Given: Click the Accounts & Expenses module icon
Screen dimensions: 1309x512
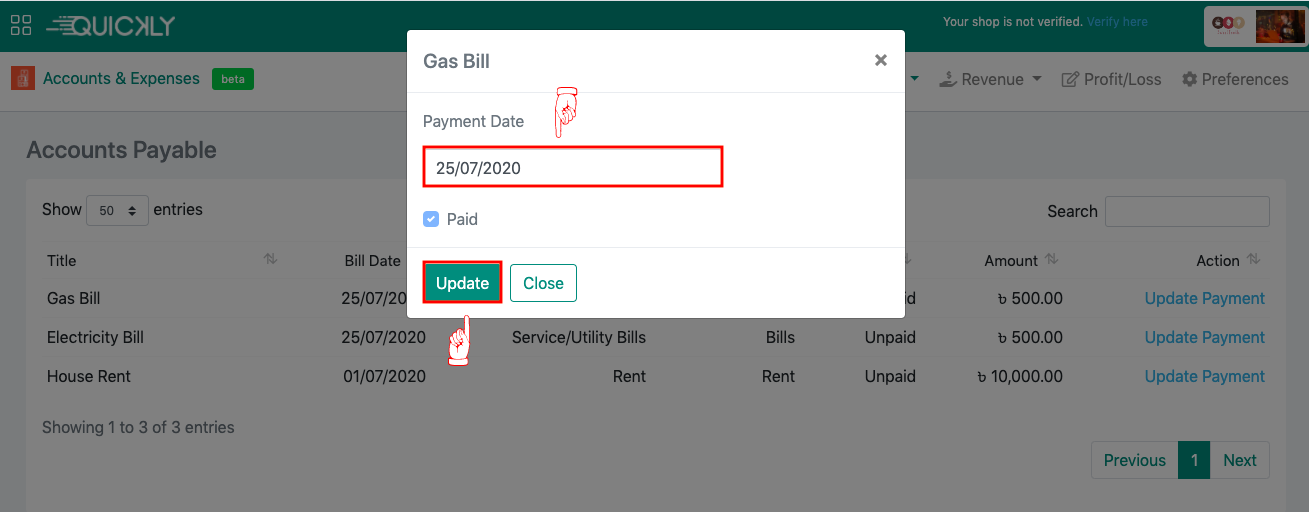Looking at the screenshot, I should click(23, 78).
